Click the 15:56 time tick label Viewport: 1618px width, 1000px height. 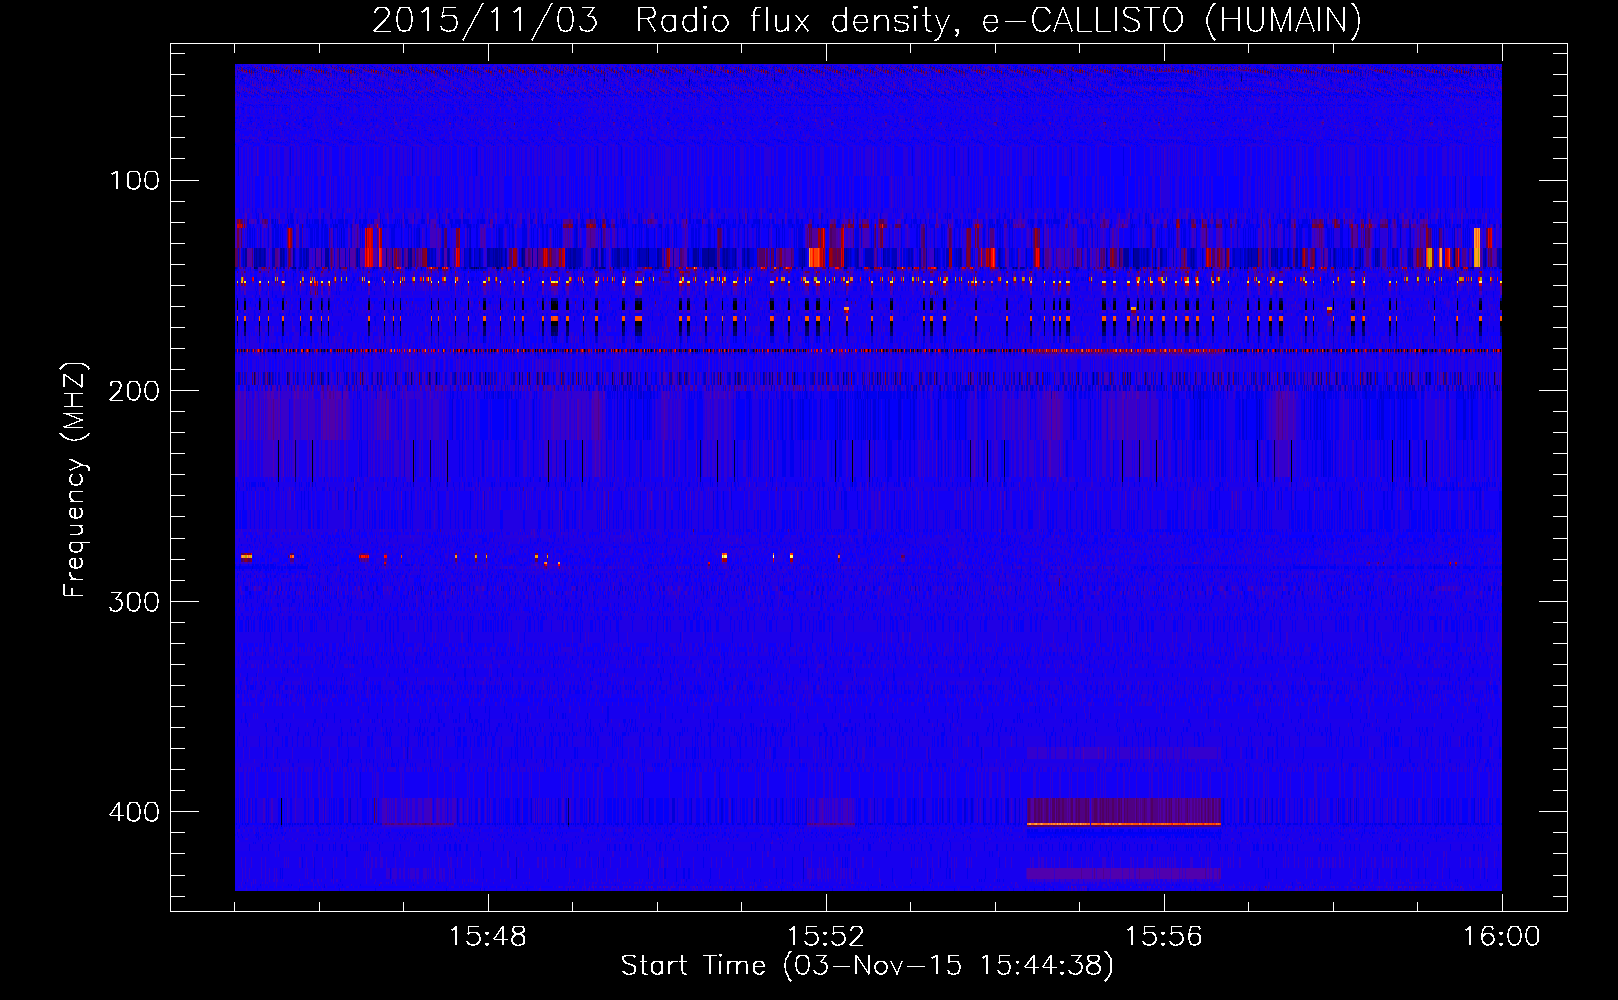[x=1164, y=937]
